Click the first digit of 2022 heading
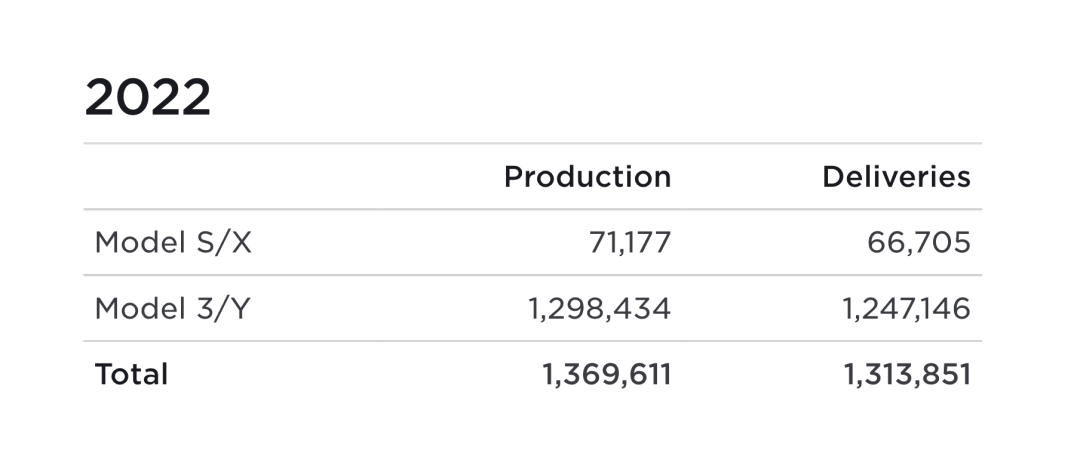This screenshot has width=1080, height=475. click(x=99, y=97)
